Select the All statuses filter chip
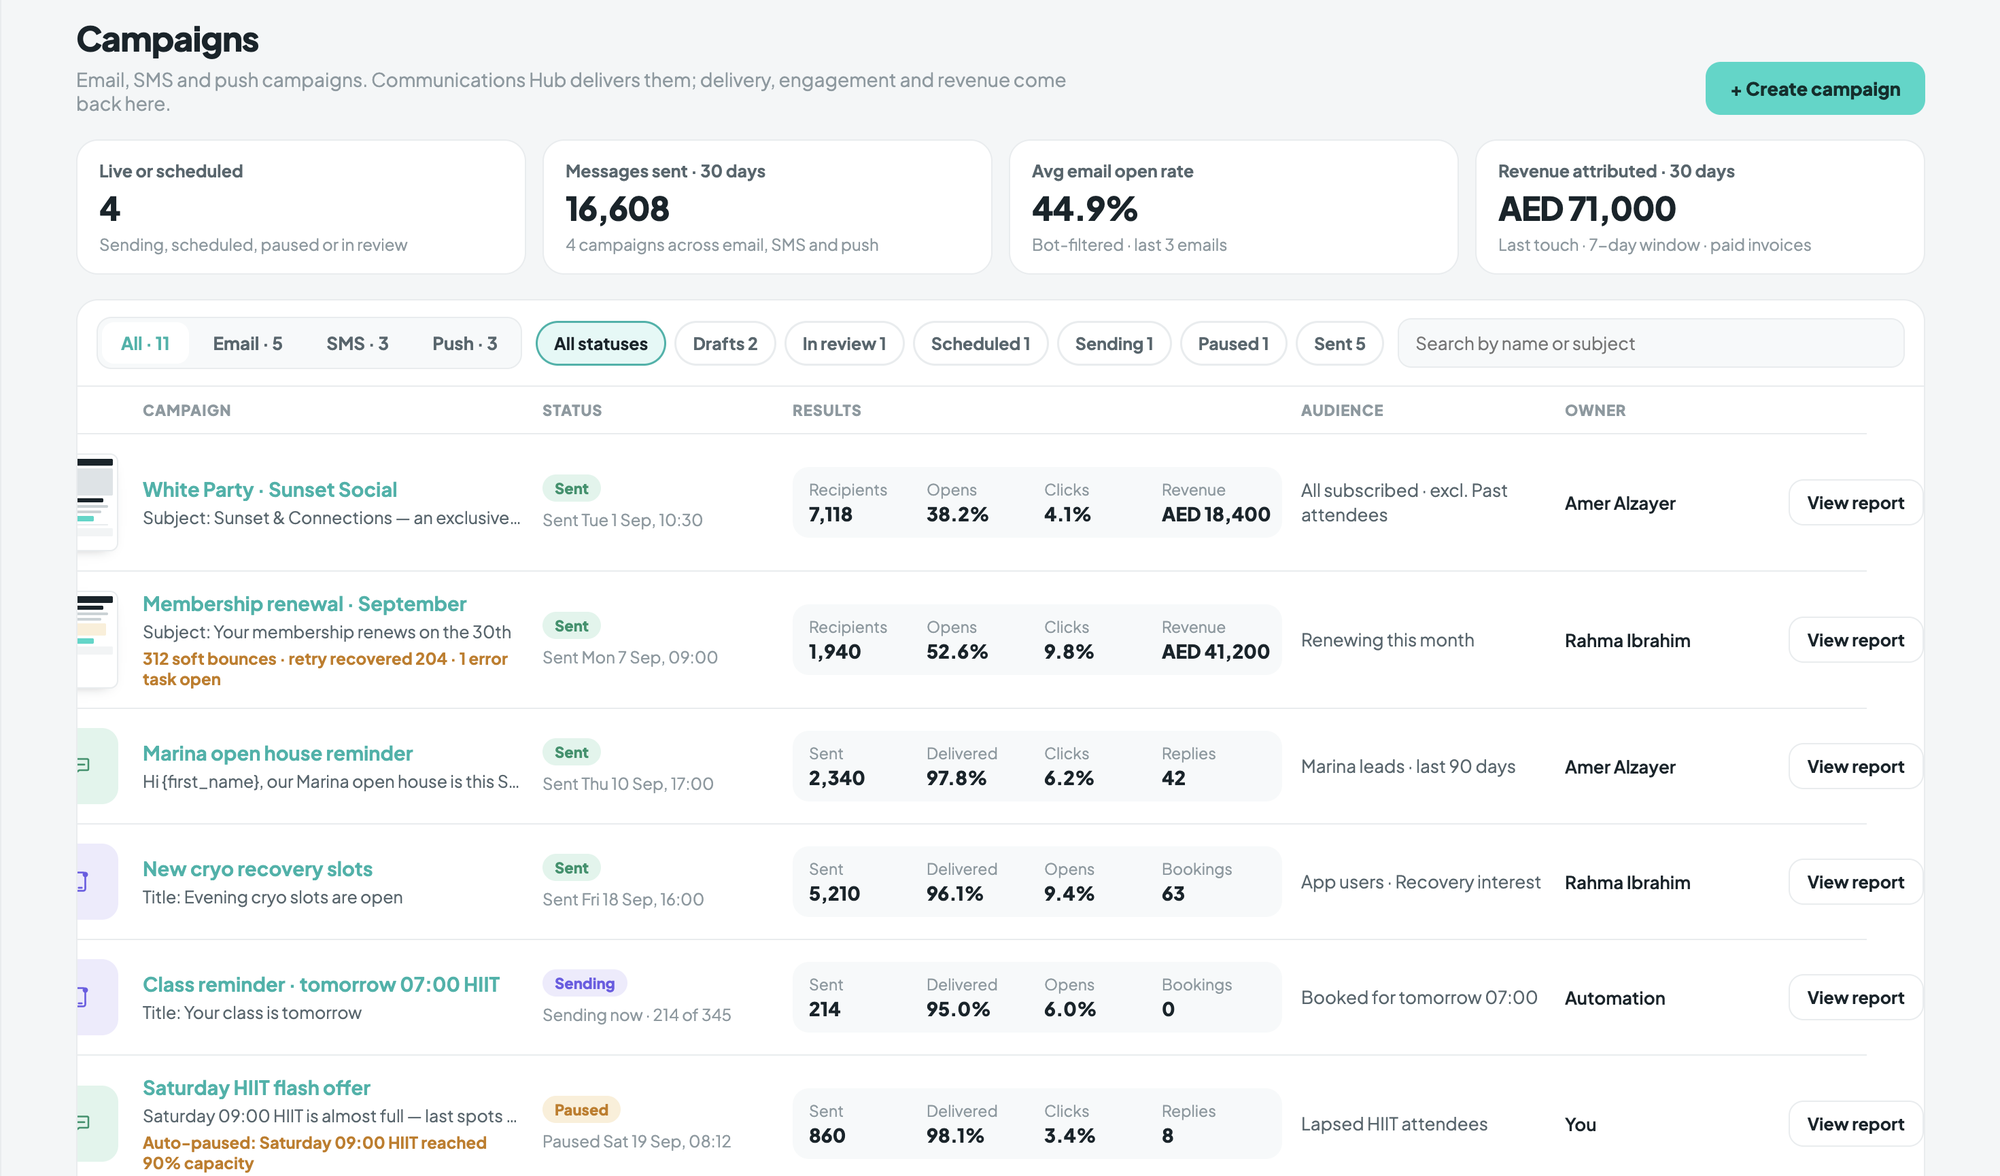 pos(601,343)
